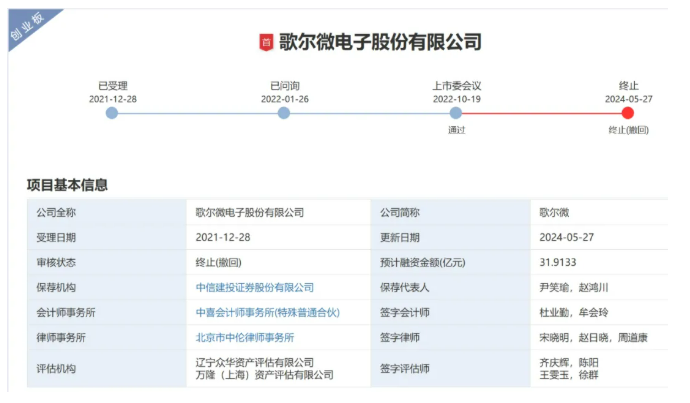Click the 签字会计师 label cell
Image resolution: width=690 pixels, height=403 pixels.
pyautogui.click(x=451, y=313)
